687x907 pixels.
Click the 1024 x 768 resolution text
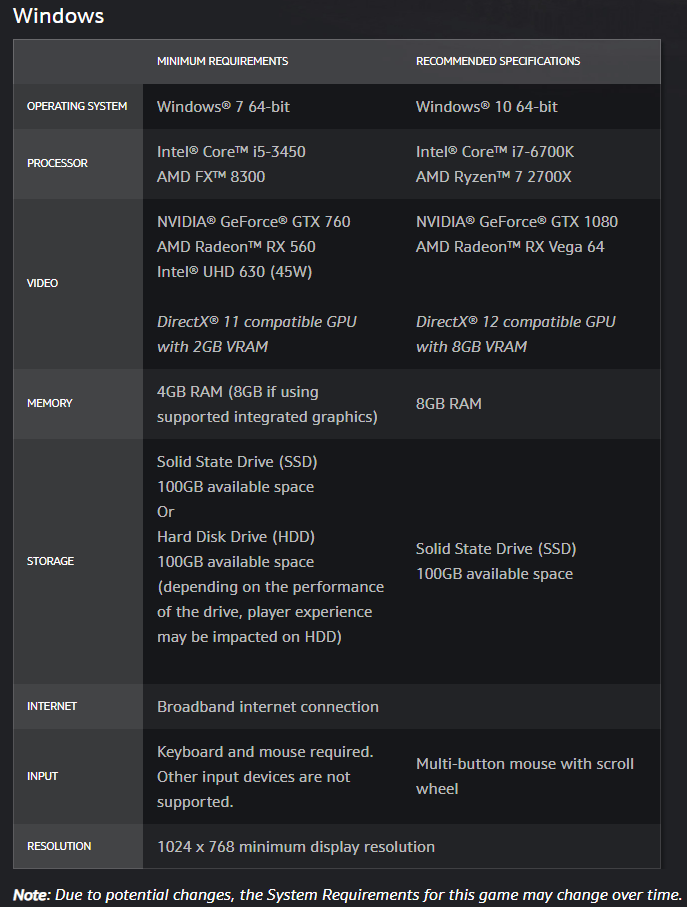[296, 847]
